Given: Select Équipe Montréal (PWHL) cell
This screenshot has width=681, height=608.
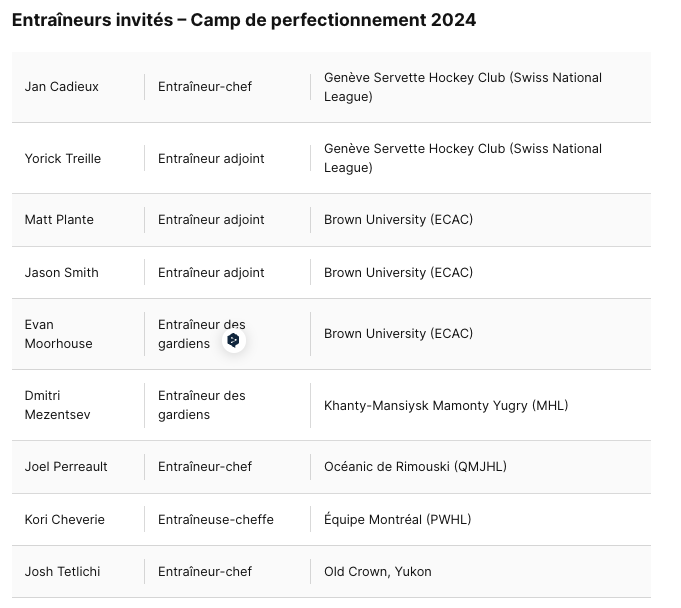Looking at the screenshot, I should [398, 519].
